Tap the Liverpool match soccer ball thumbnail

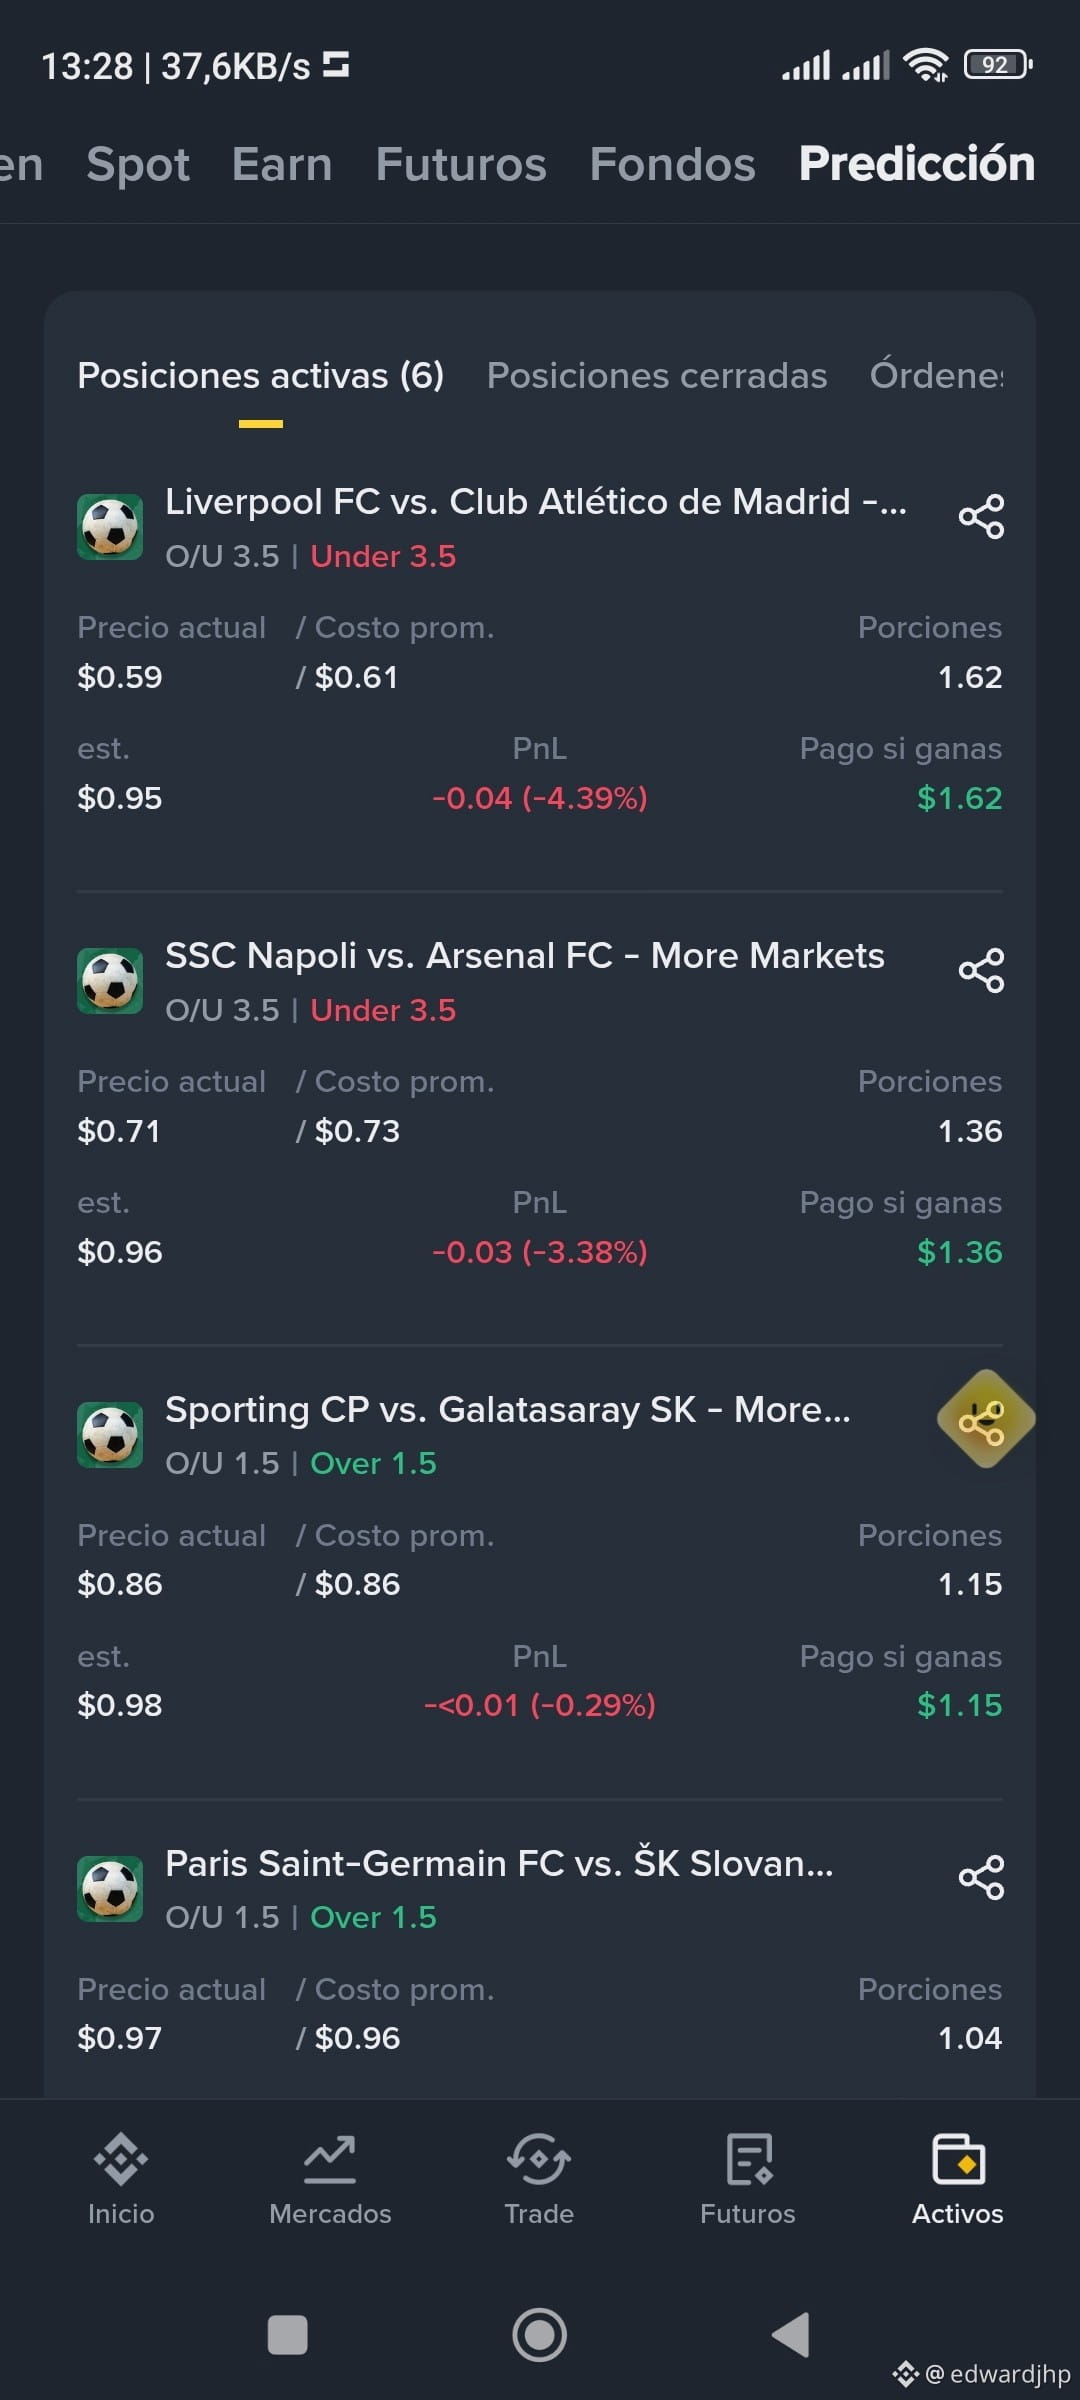[110, 527]
